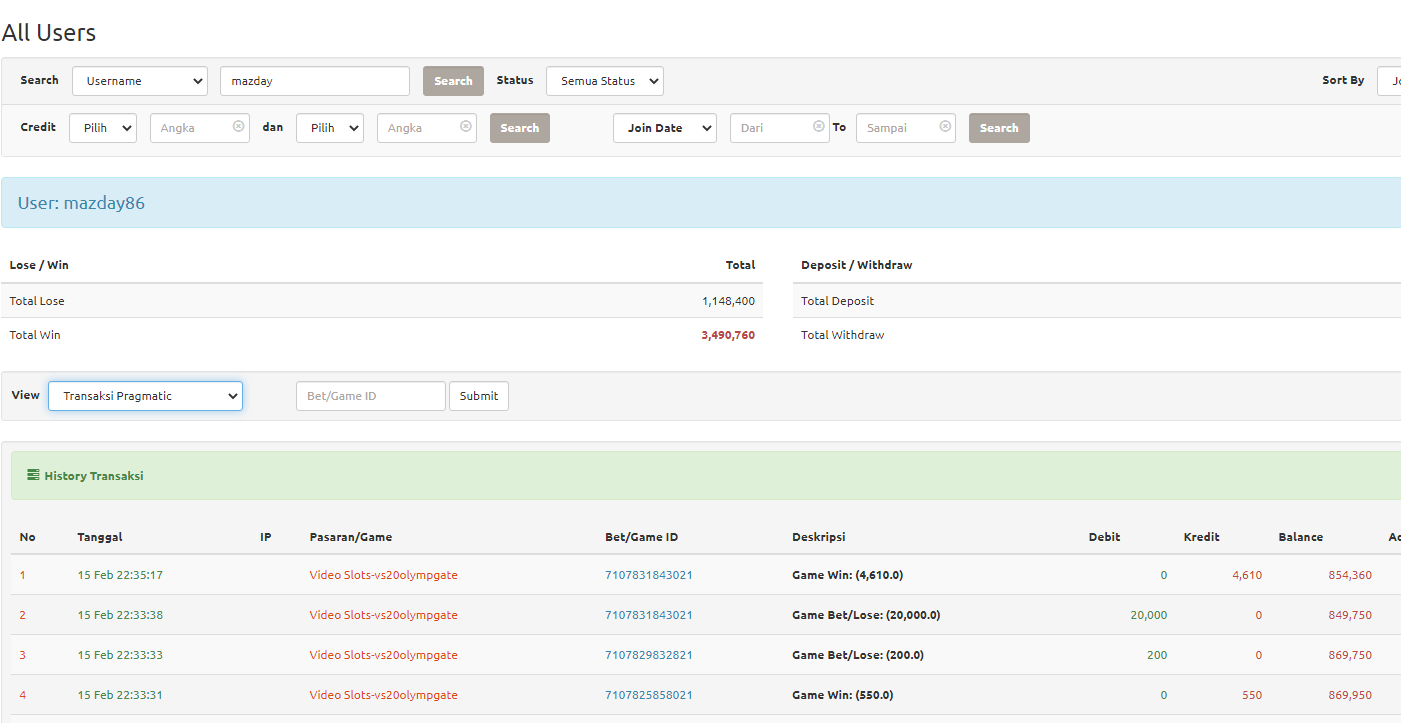This screenshot has height=723, width=1401.
Task: Click the History Transaksi list icon
Action: tap(33, 475)
